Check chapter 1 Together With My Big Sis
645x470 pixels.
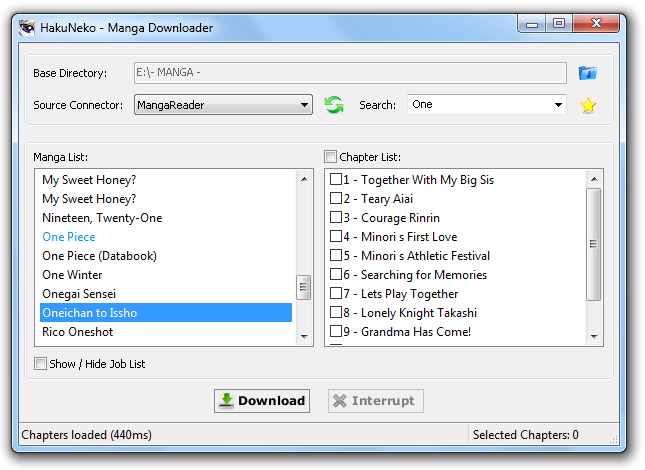pos(336,179)
